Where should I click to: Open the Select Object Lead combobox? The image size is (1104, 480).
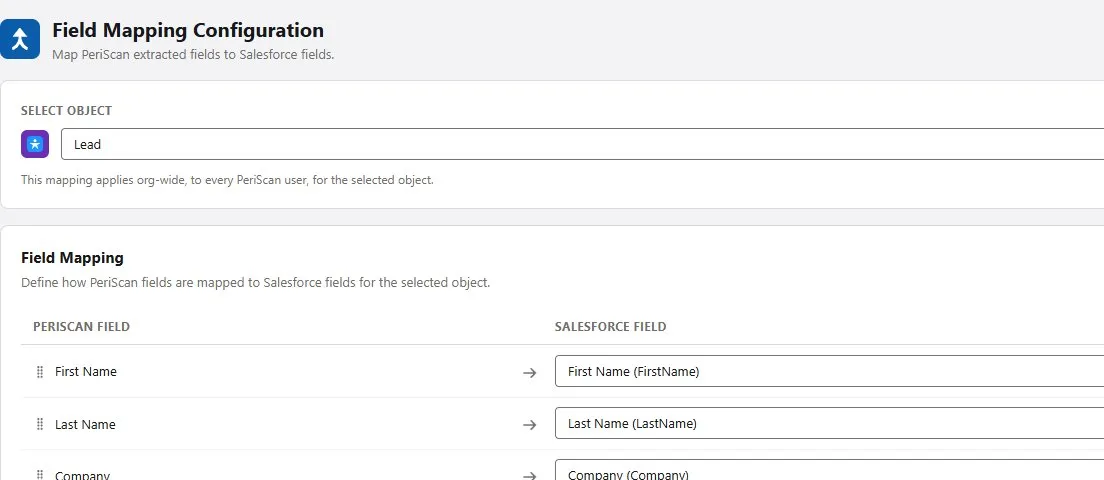coord(582,144)
